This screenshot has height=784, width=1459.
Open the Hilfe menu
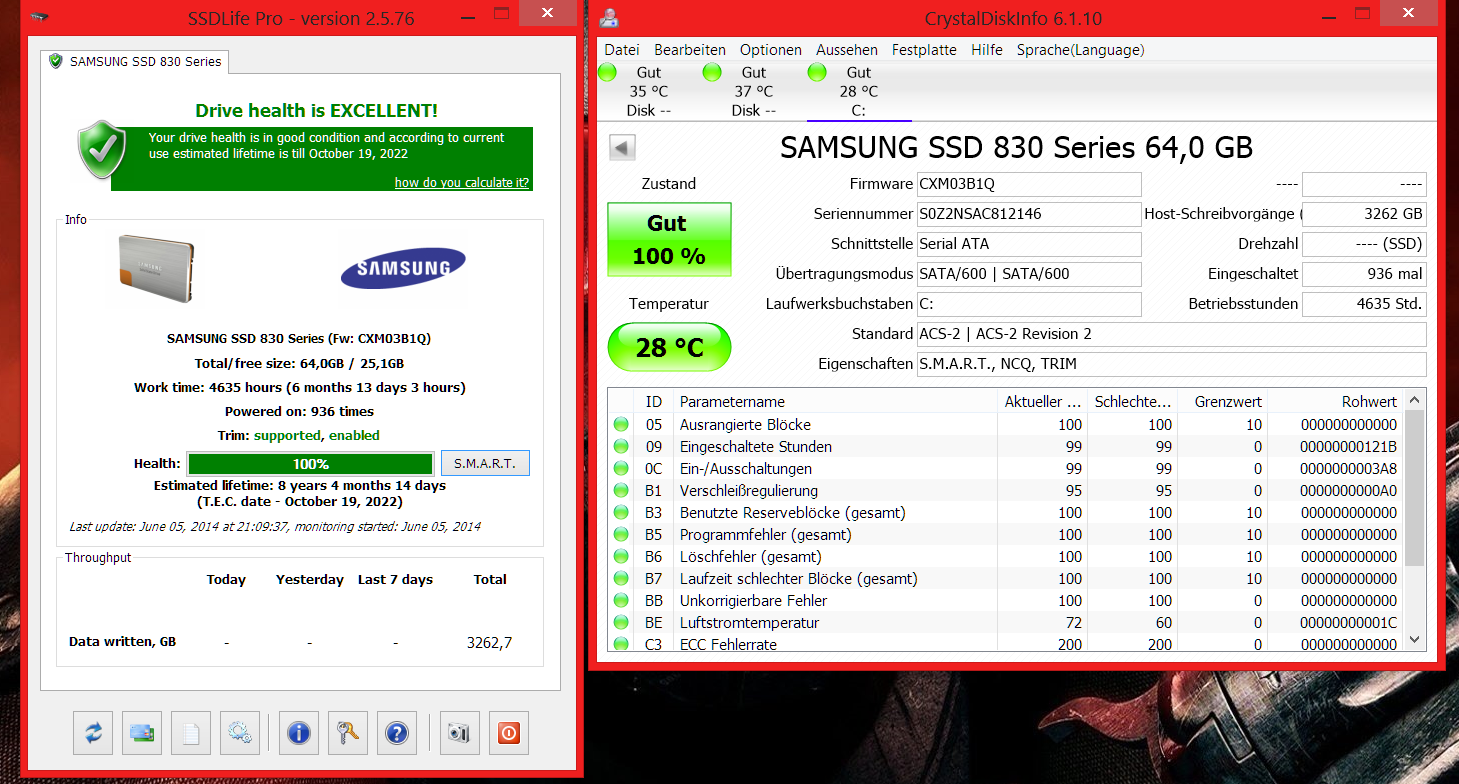[987, 50]
